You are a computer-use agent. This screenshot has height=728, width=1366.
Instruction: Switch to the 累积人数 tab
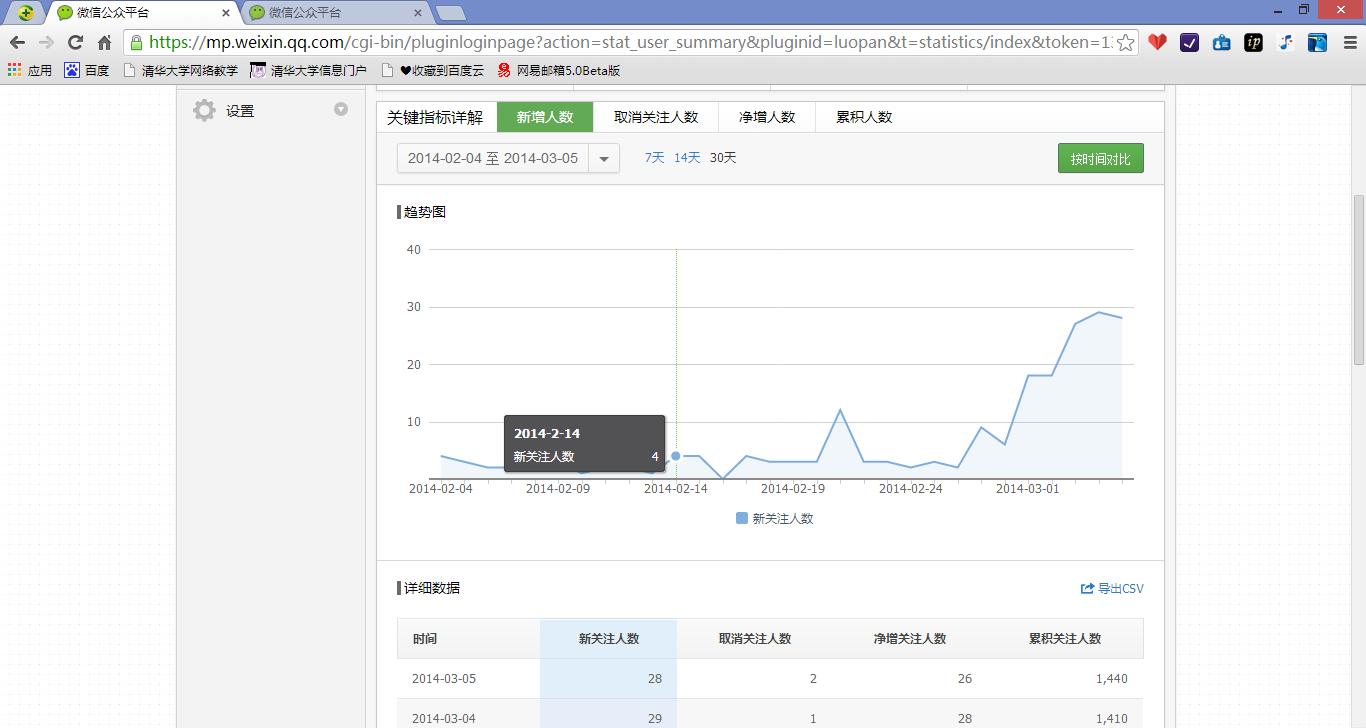pos(862,117)
